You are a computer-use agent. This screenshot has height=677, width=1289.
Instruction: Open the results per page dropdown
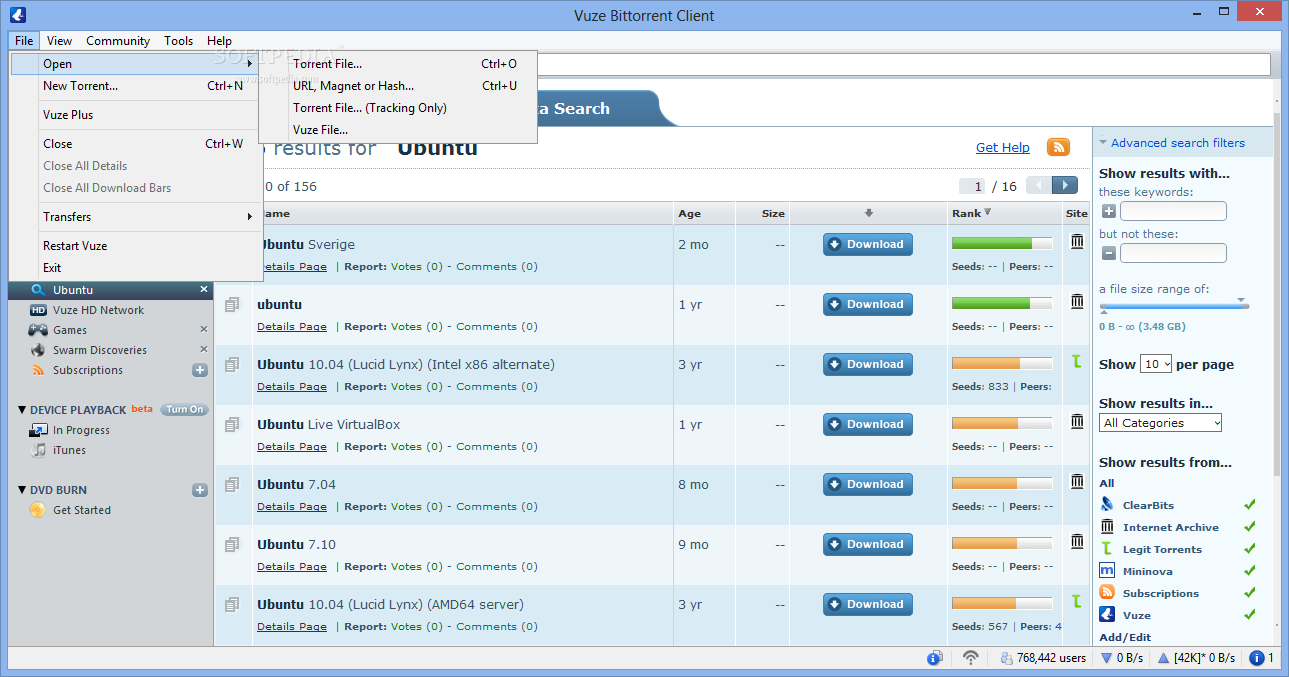point(1156,364)
